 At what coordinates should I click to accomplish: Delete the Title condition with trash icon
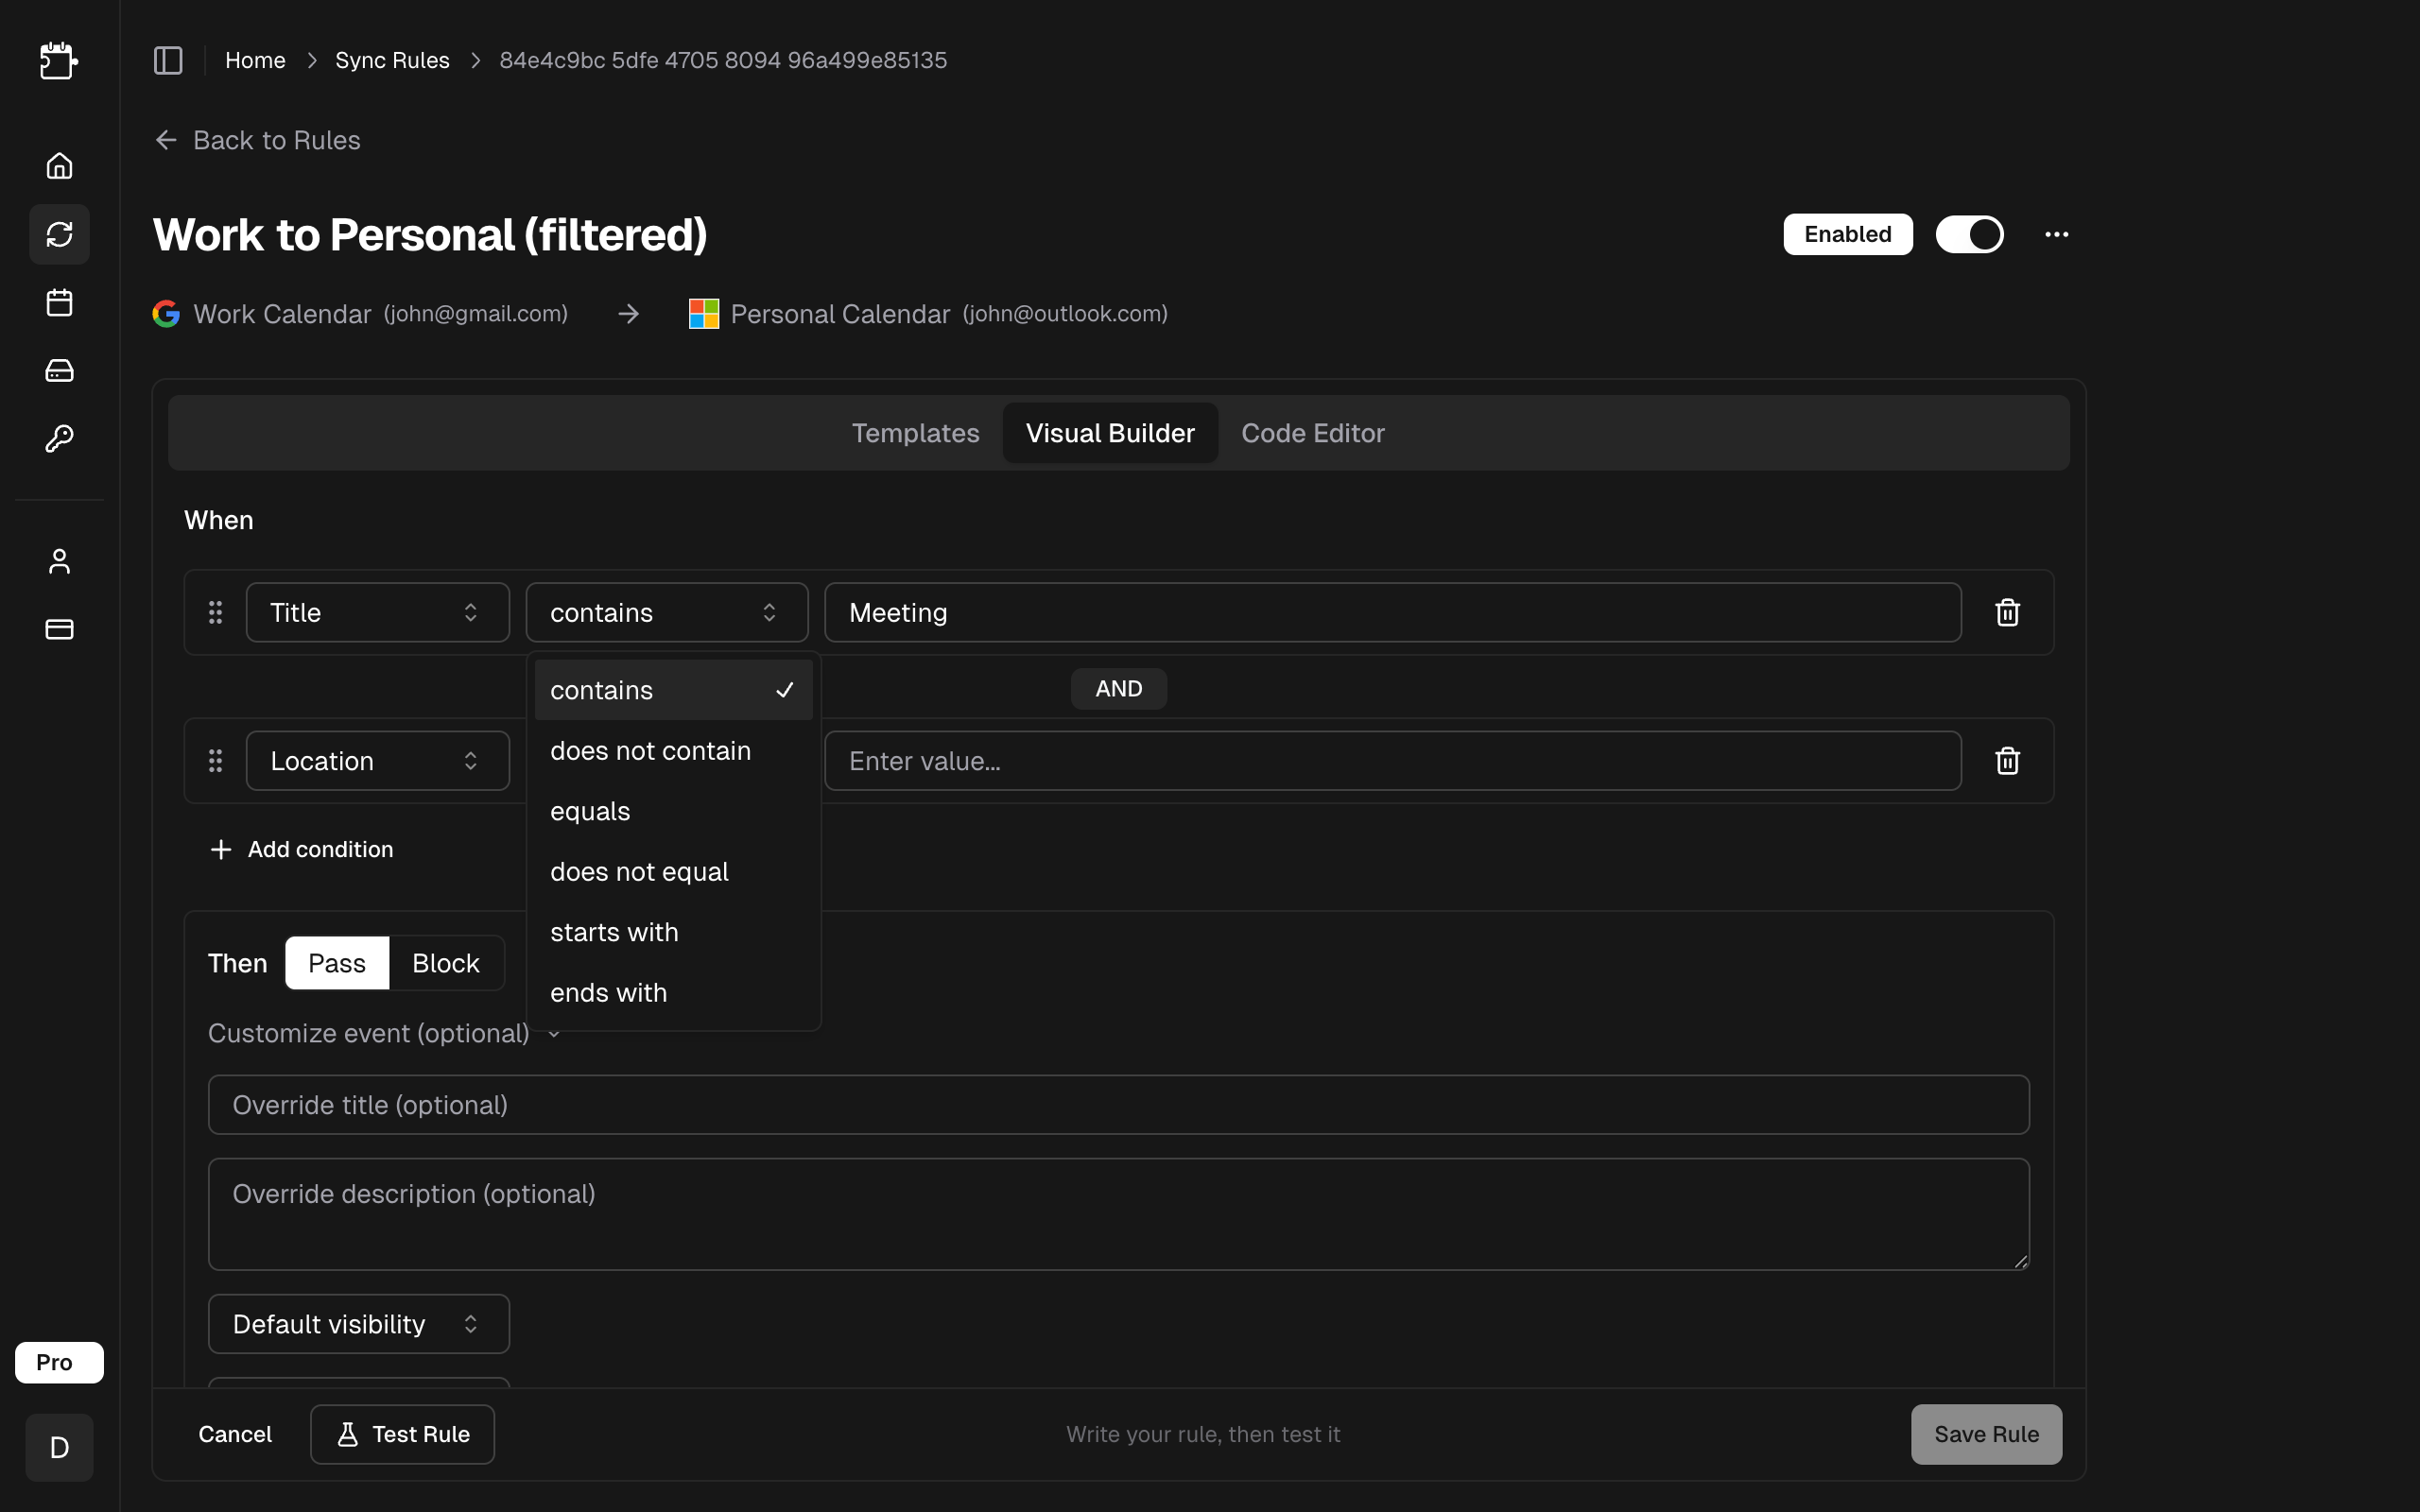[x=2007, y=612]
